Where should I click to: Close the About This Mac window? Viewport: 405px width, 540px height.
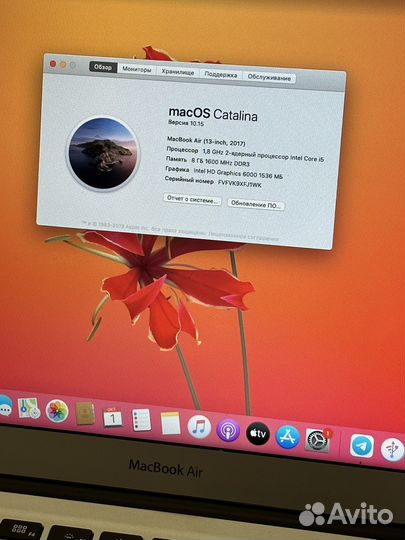click(x=53, y=64)
